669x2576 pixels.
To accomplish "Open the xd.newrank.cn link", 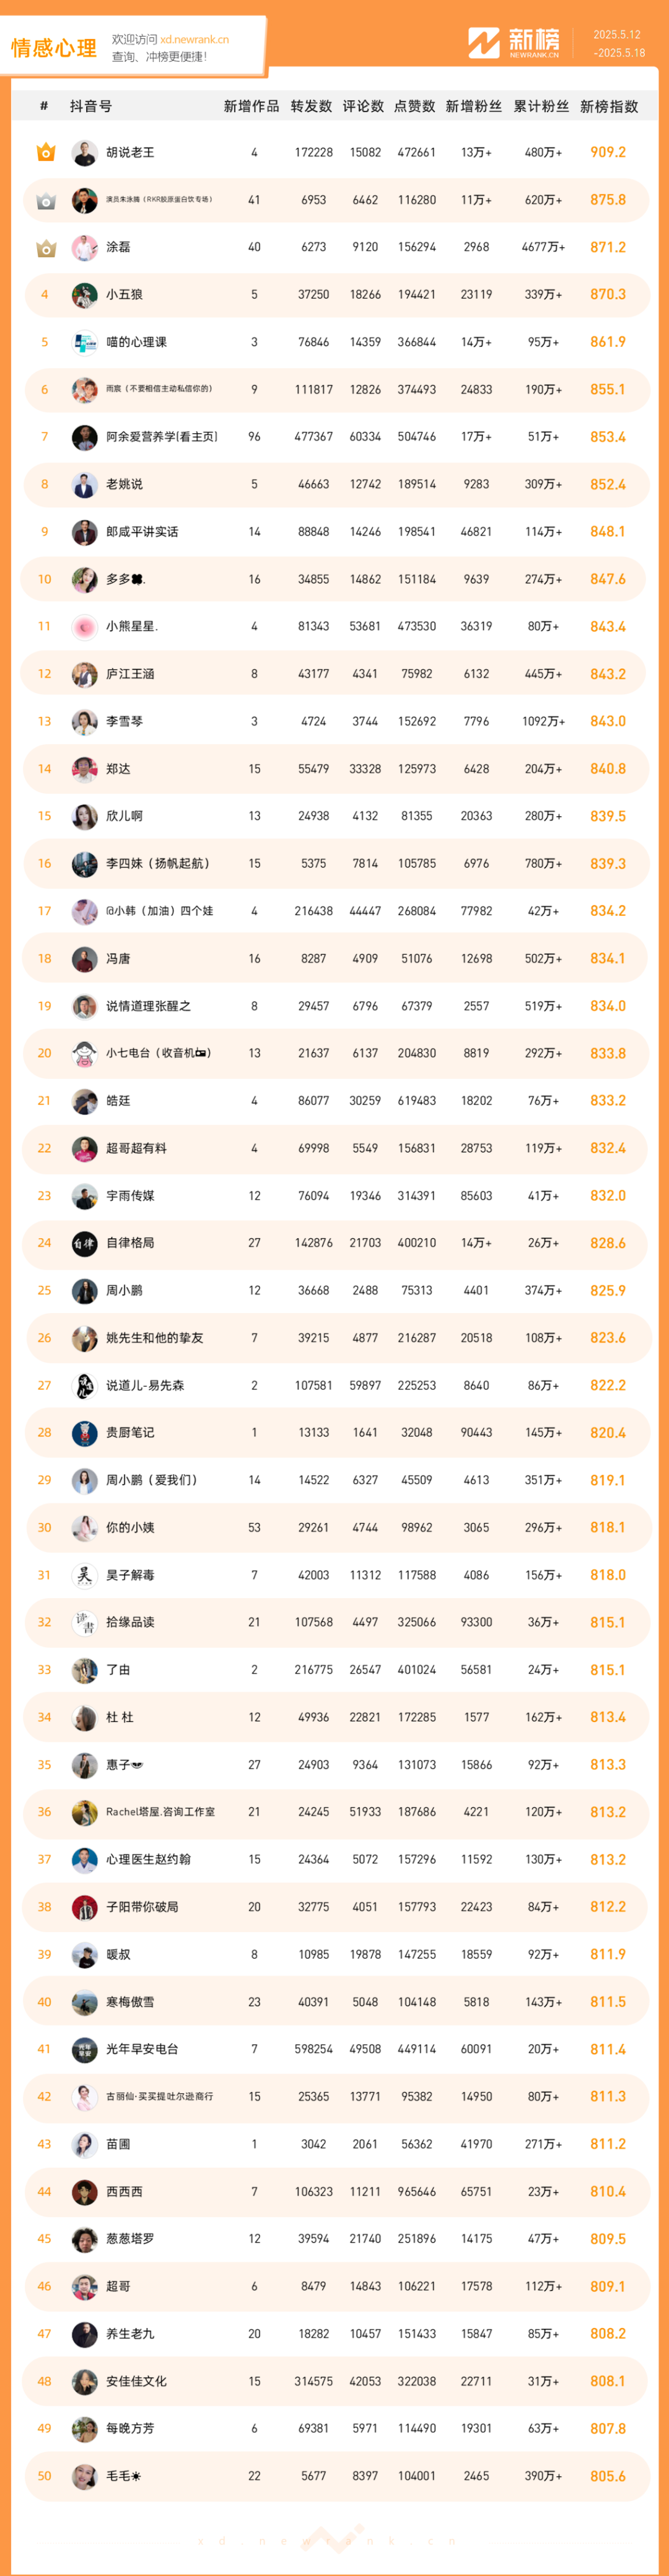I will pos(195,40).
